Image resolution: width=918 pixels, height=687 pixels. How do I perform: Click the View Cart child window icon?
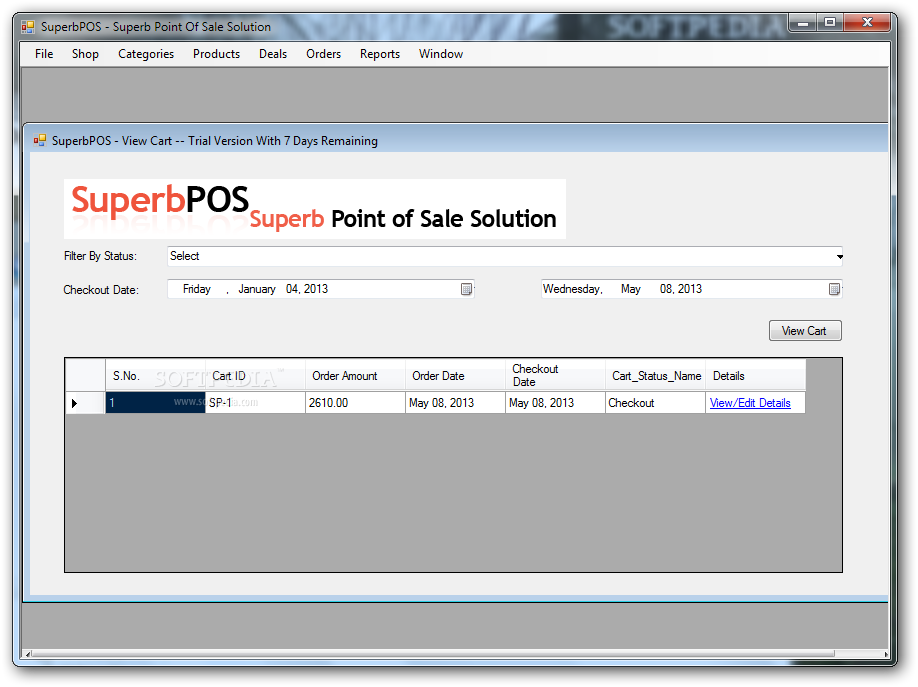tap(39, 141)
